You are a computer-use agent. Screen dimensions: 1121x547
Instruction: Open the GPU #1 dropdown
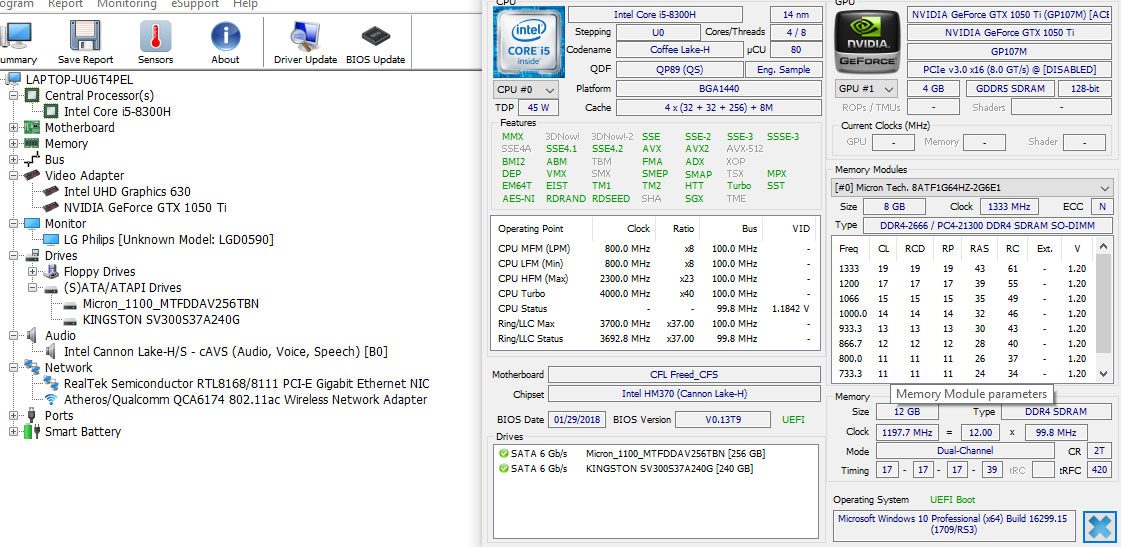coord(866,89)
